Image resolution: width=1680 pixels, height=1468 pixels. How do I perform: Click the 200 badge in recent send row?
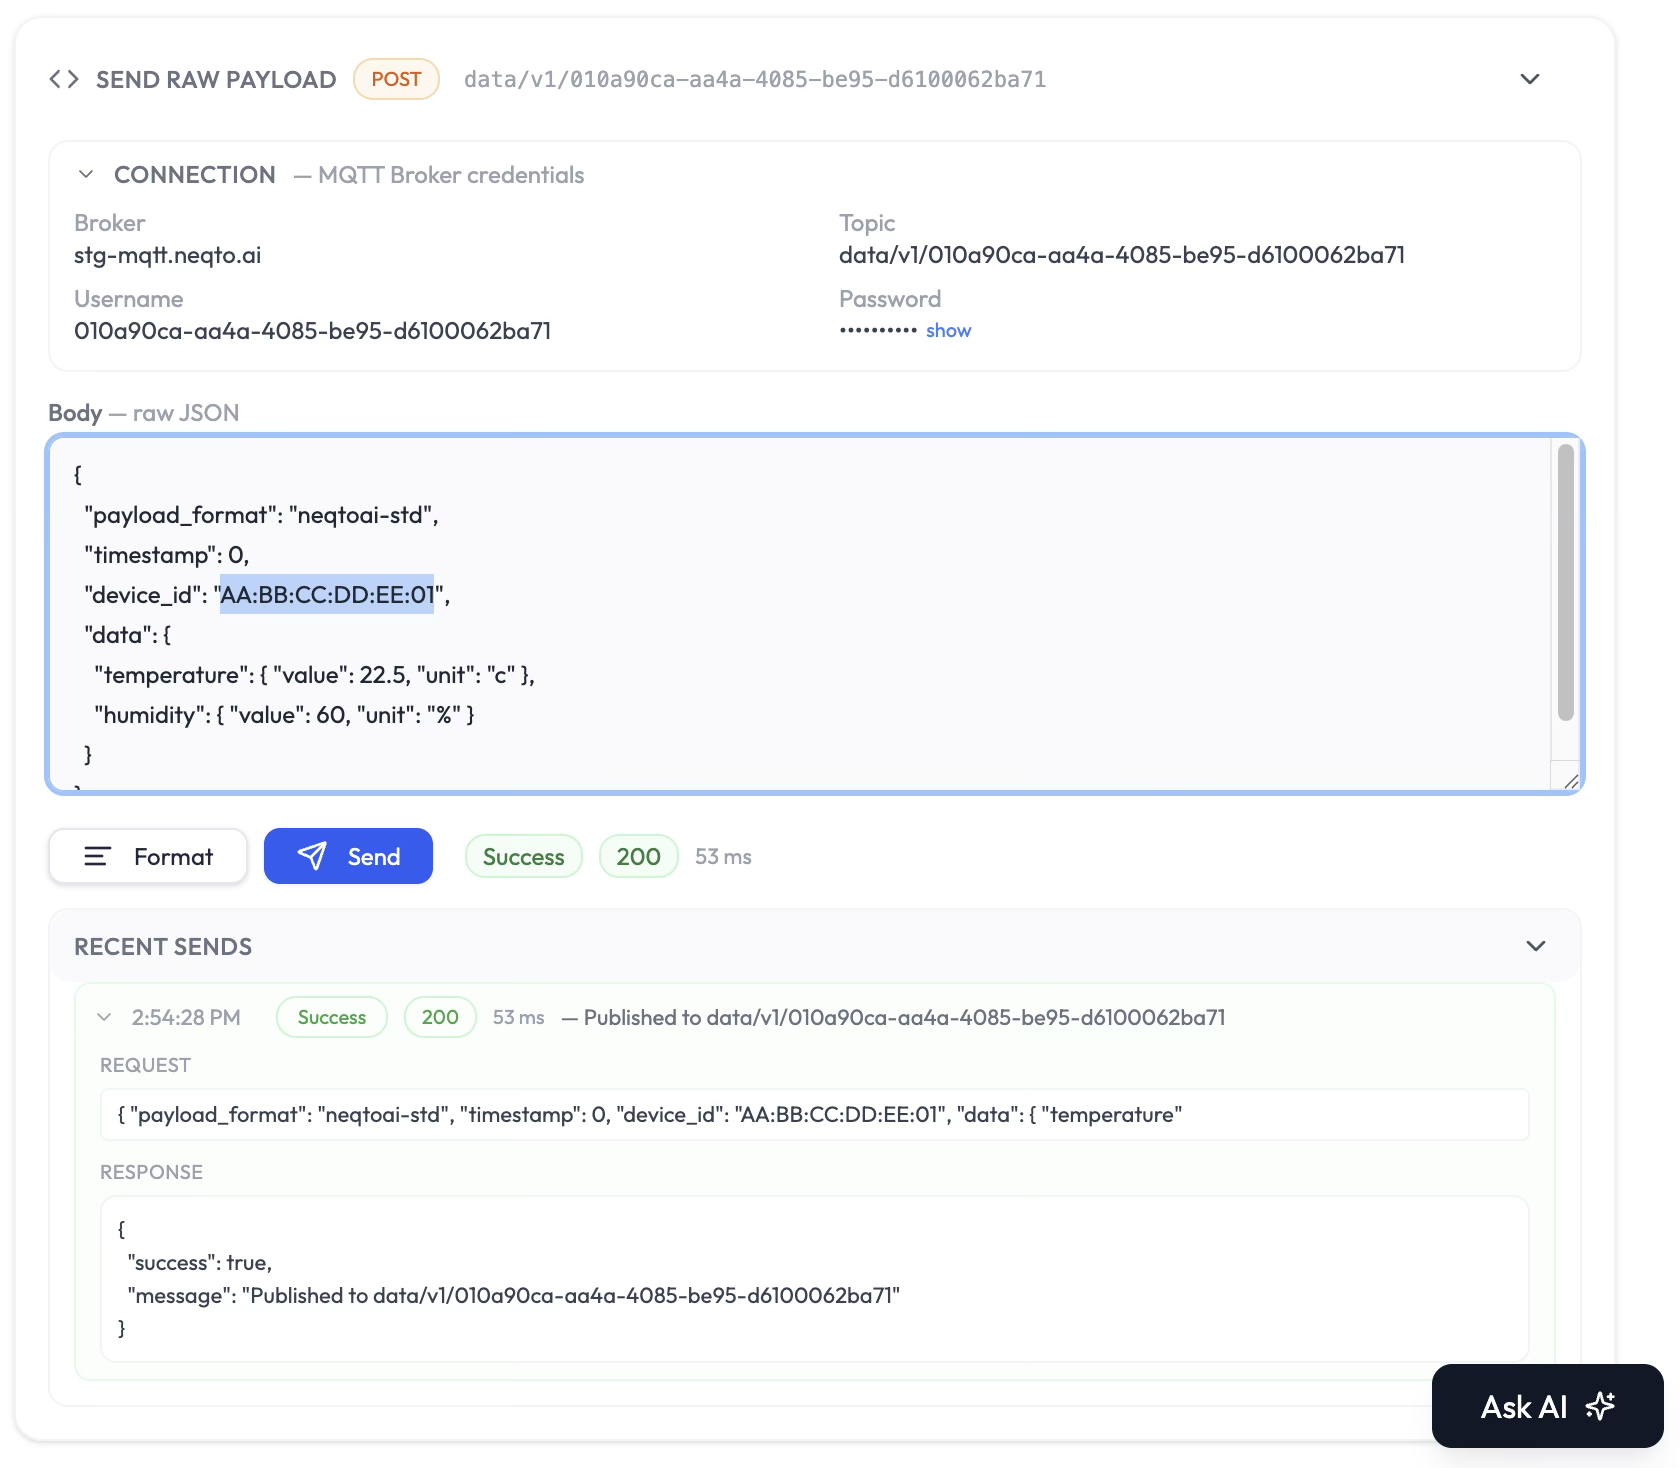[x=440, y=1017]
